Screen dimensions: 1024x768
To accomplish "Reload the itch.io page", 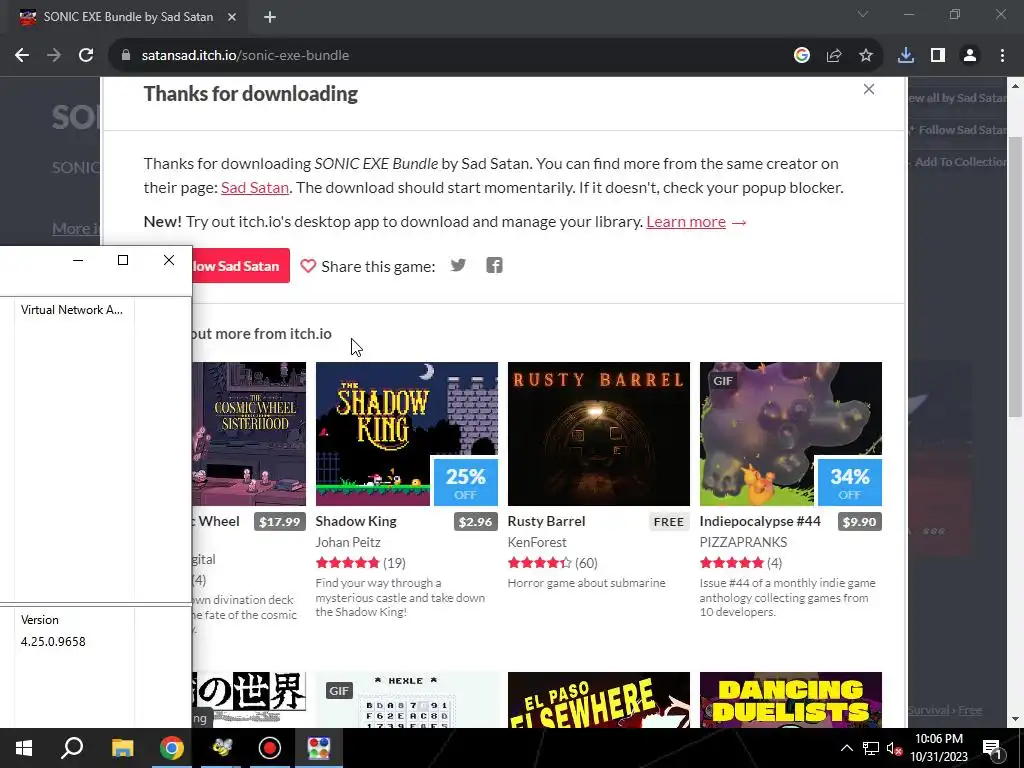I will pyautogui.click(x=86, y=56).
